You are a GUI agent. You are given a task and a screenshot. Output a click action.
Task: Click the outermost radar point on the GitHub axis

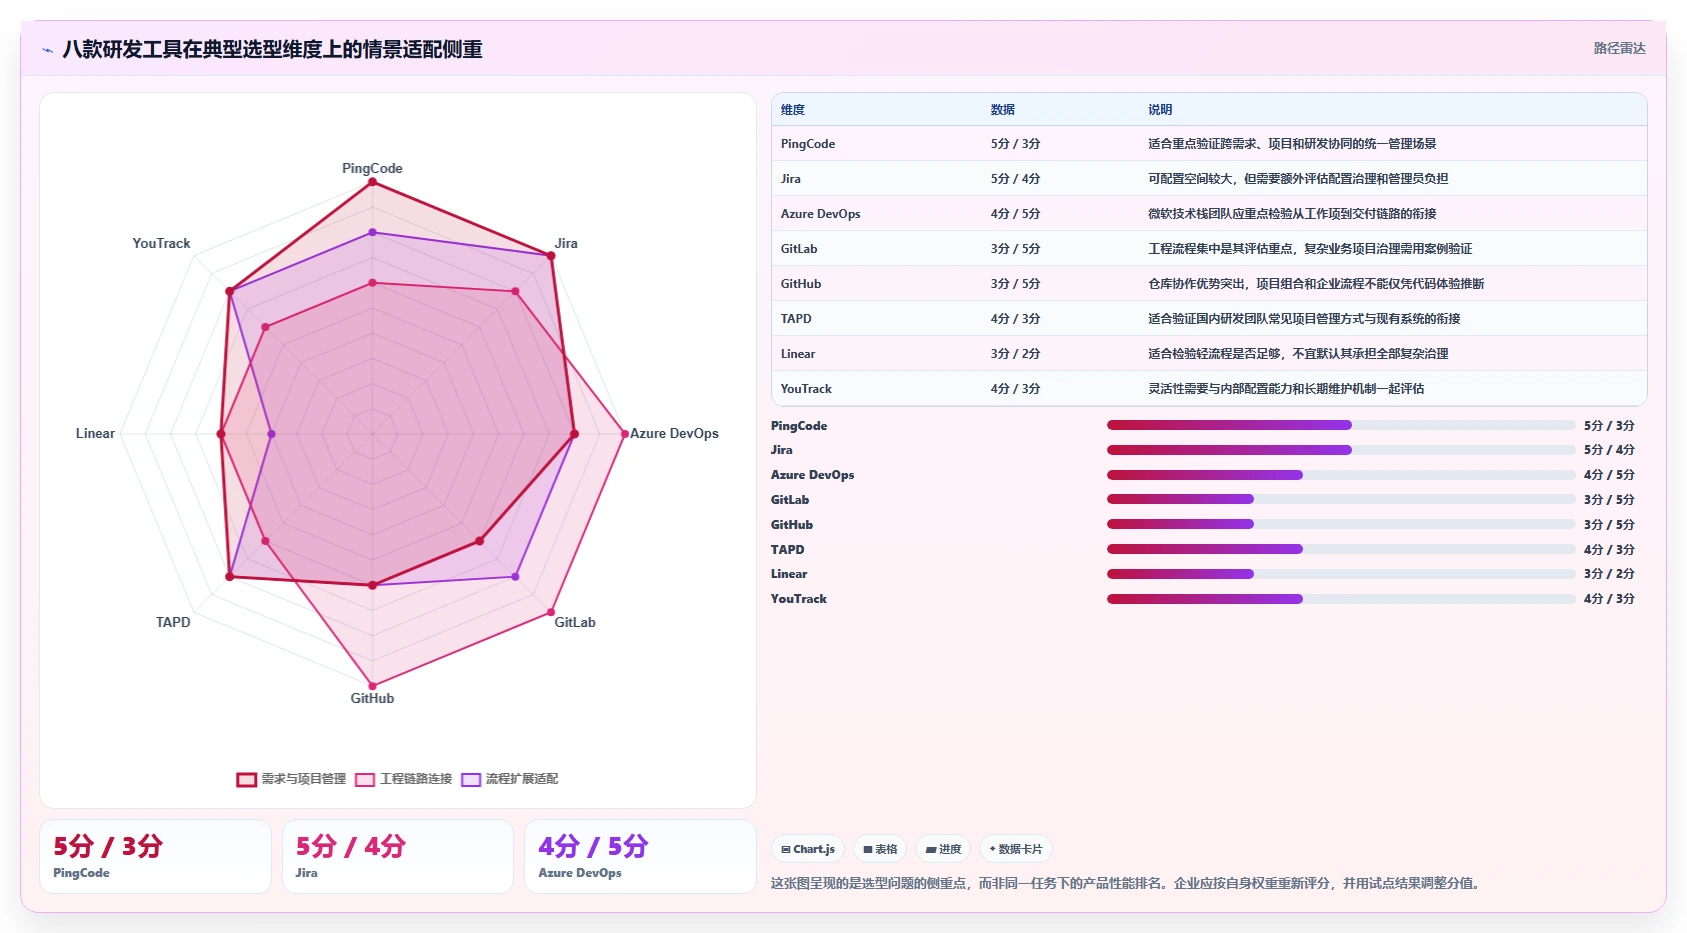tap(373, 686)
